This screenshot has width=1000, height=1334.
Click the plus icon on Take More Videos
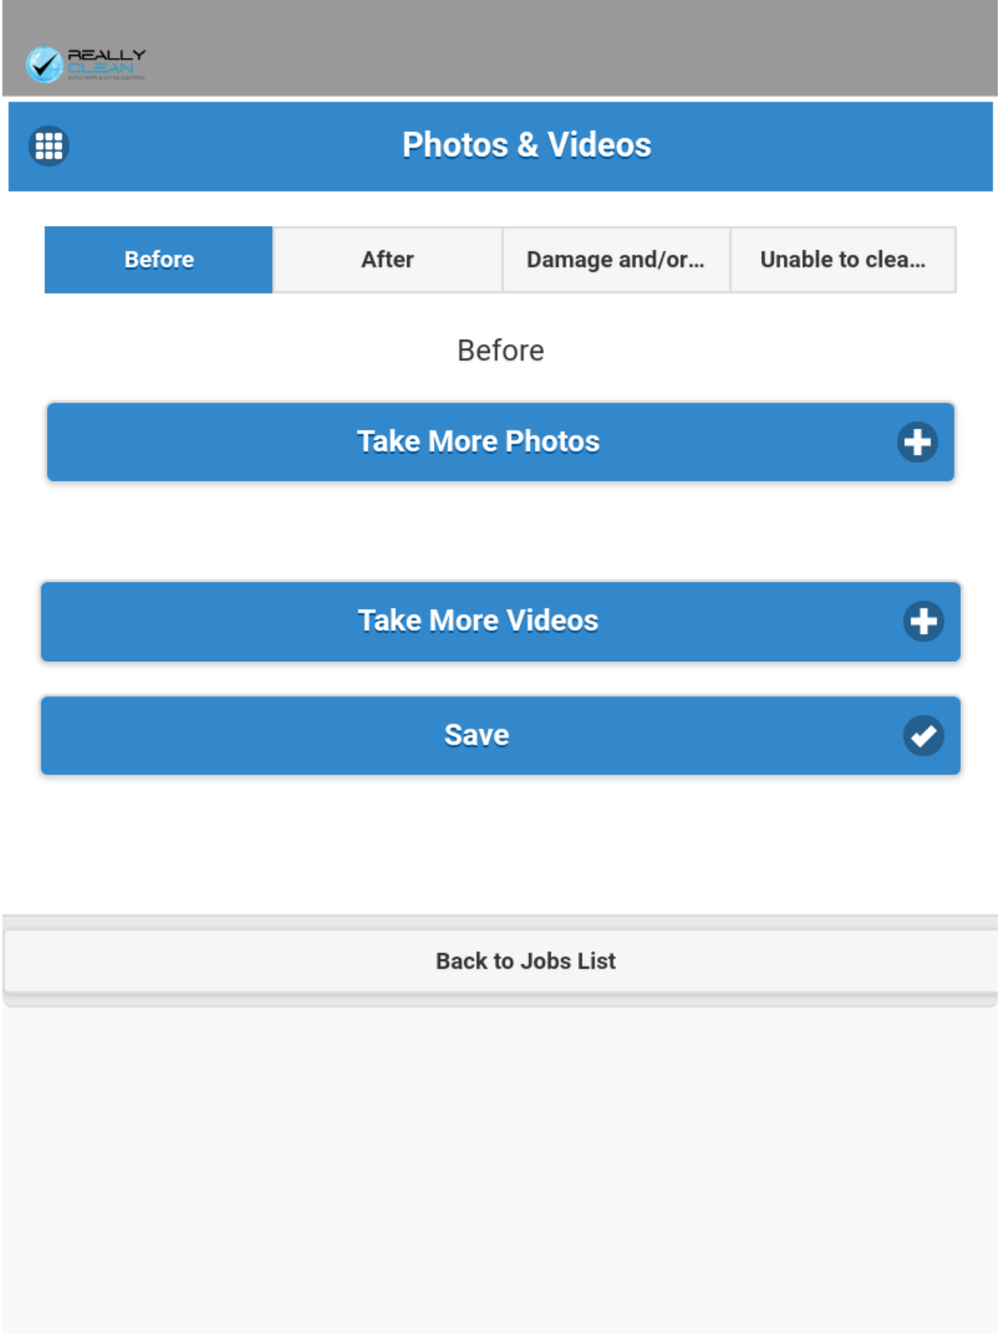coord(923,621)
